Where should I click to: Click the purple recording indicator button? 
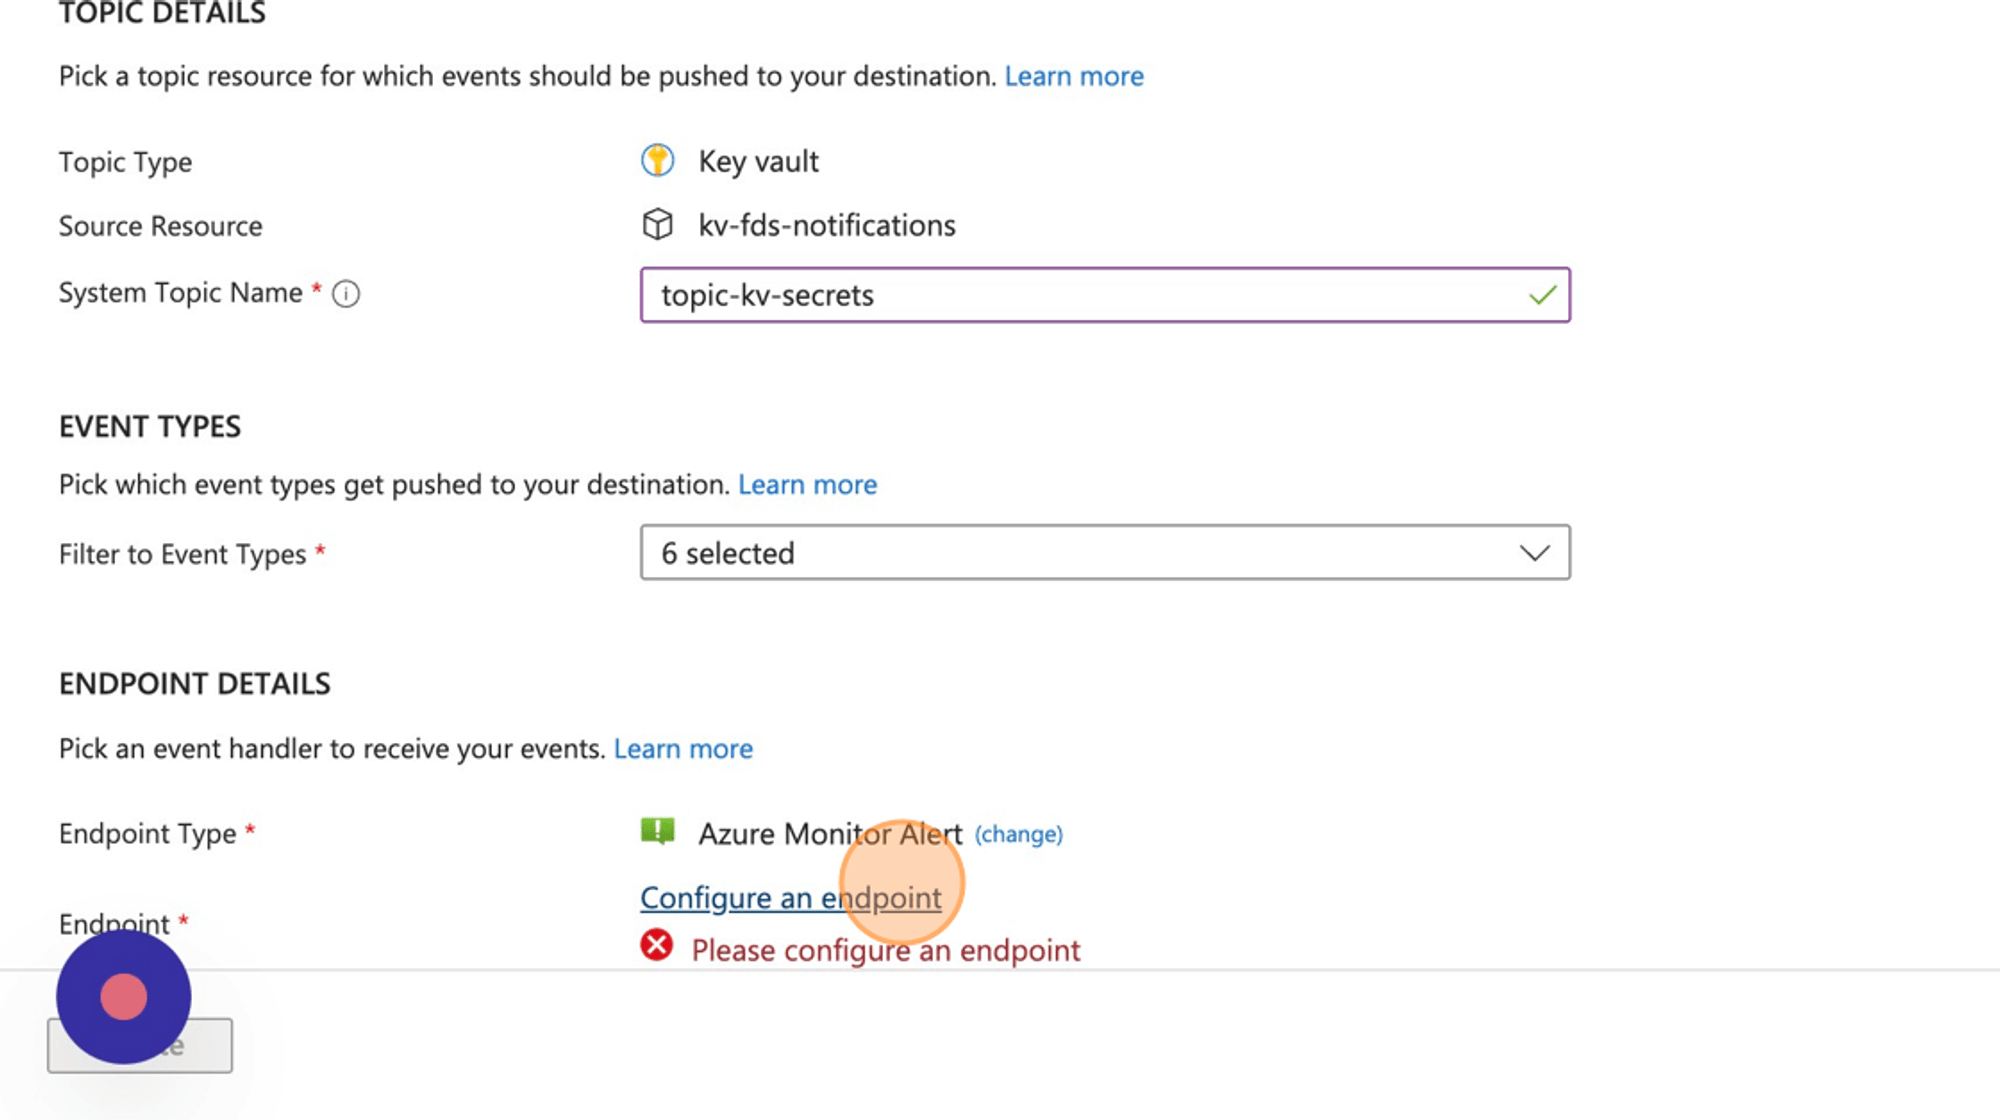click(x=123, y=997)
